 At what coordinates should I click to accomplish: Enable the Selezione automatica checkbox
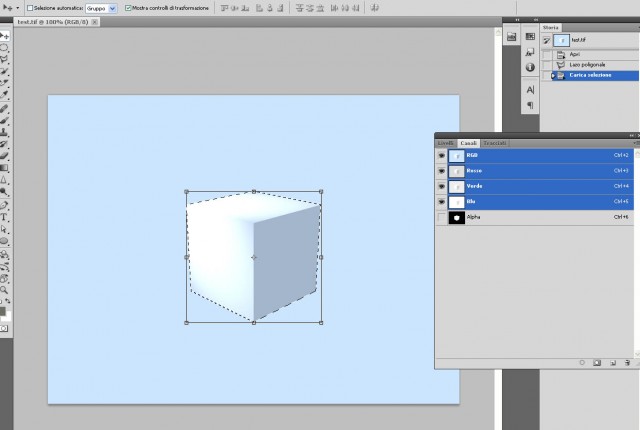pyautogui.click(x=30, y=8)
